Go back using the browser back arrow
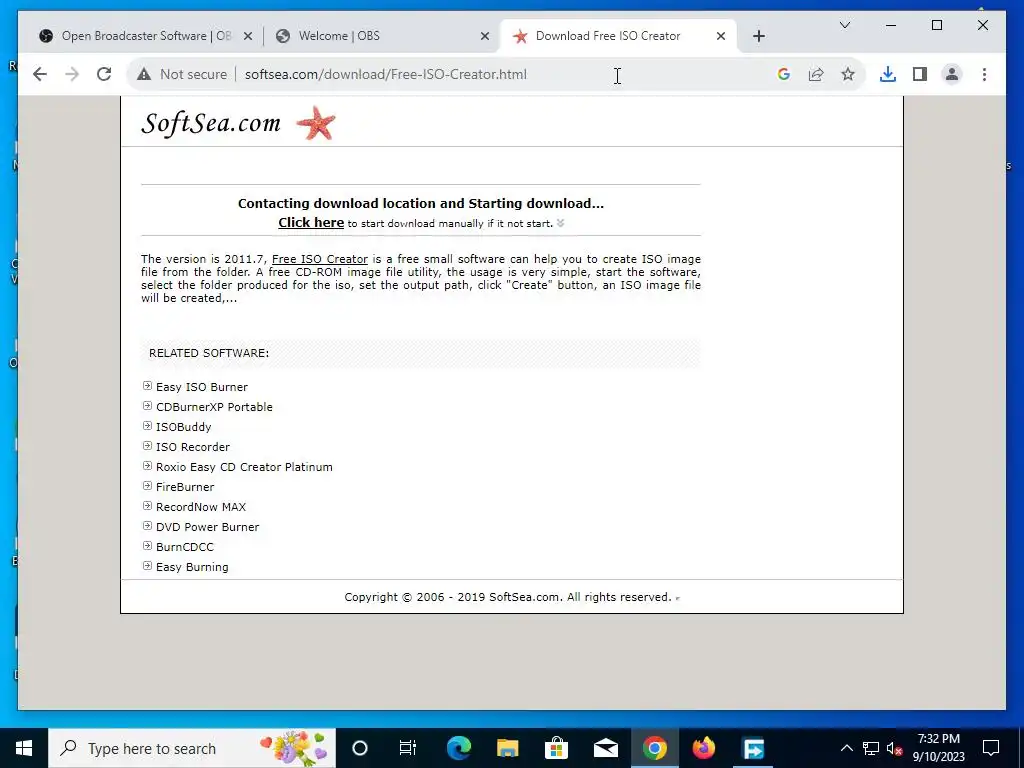Image resolution: width=1024 pixels, height=768 pixels. pyautogui.click(x=40, y=74)
